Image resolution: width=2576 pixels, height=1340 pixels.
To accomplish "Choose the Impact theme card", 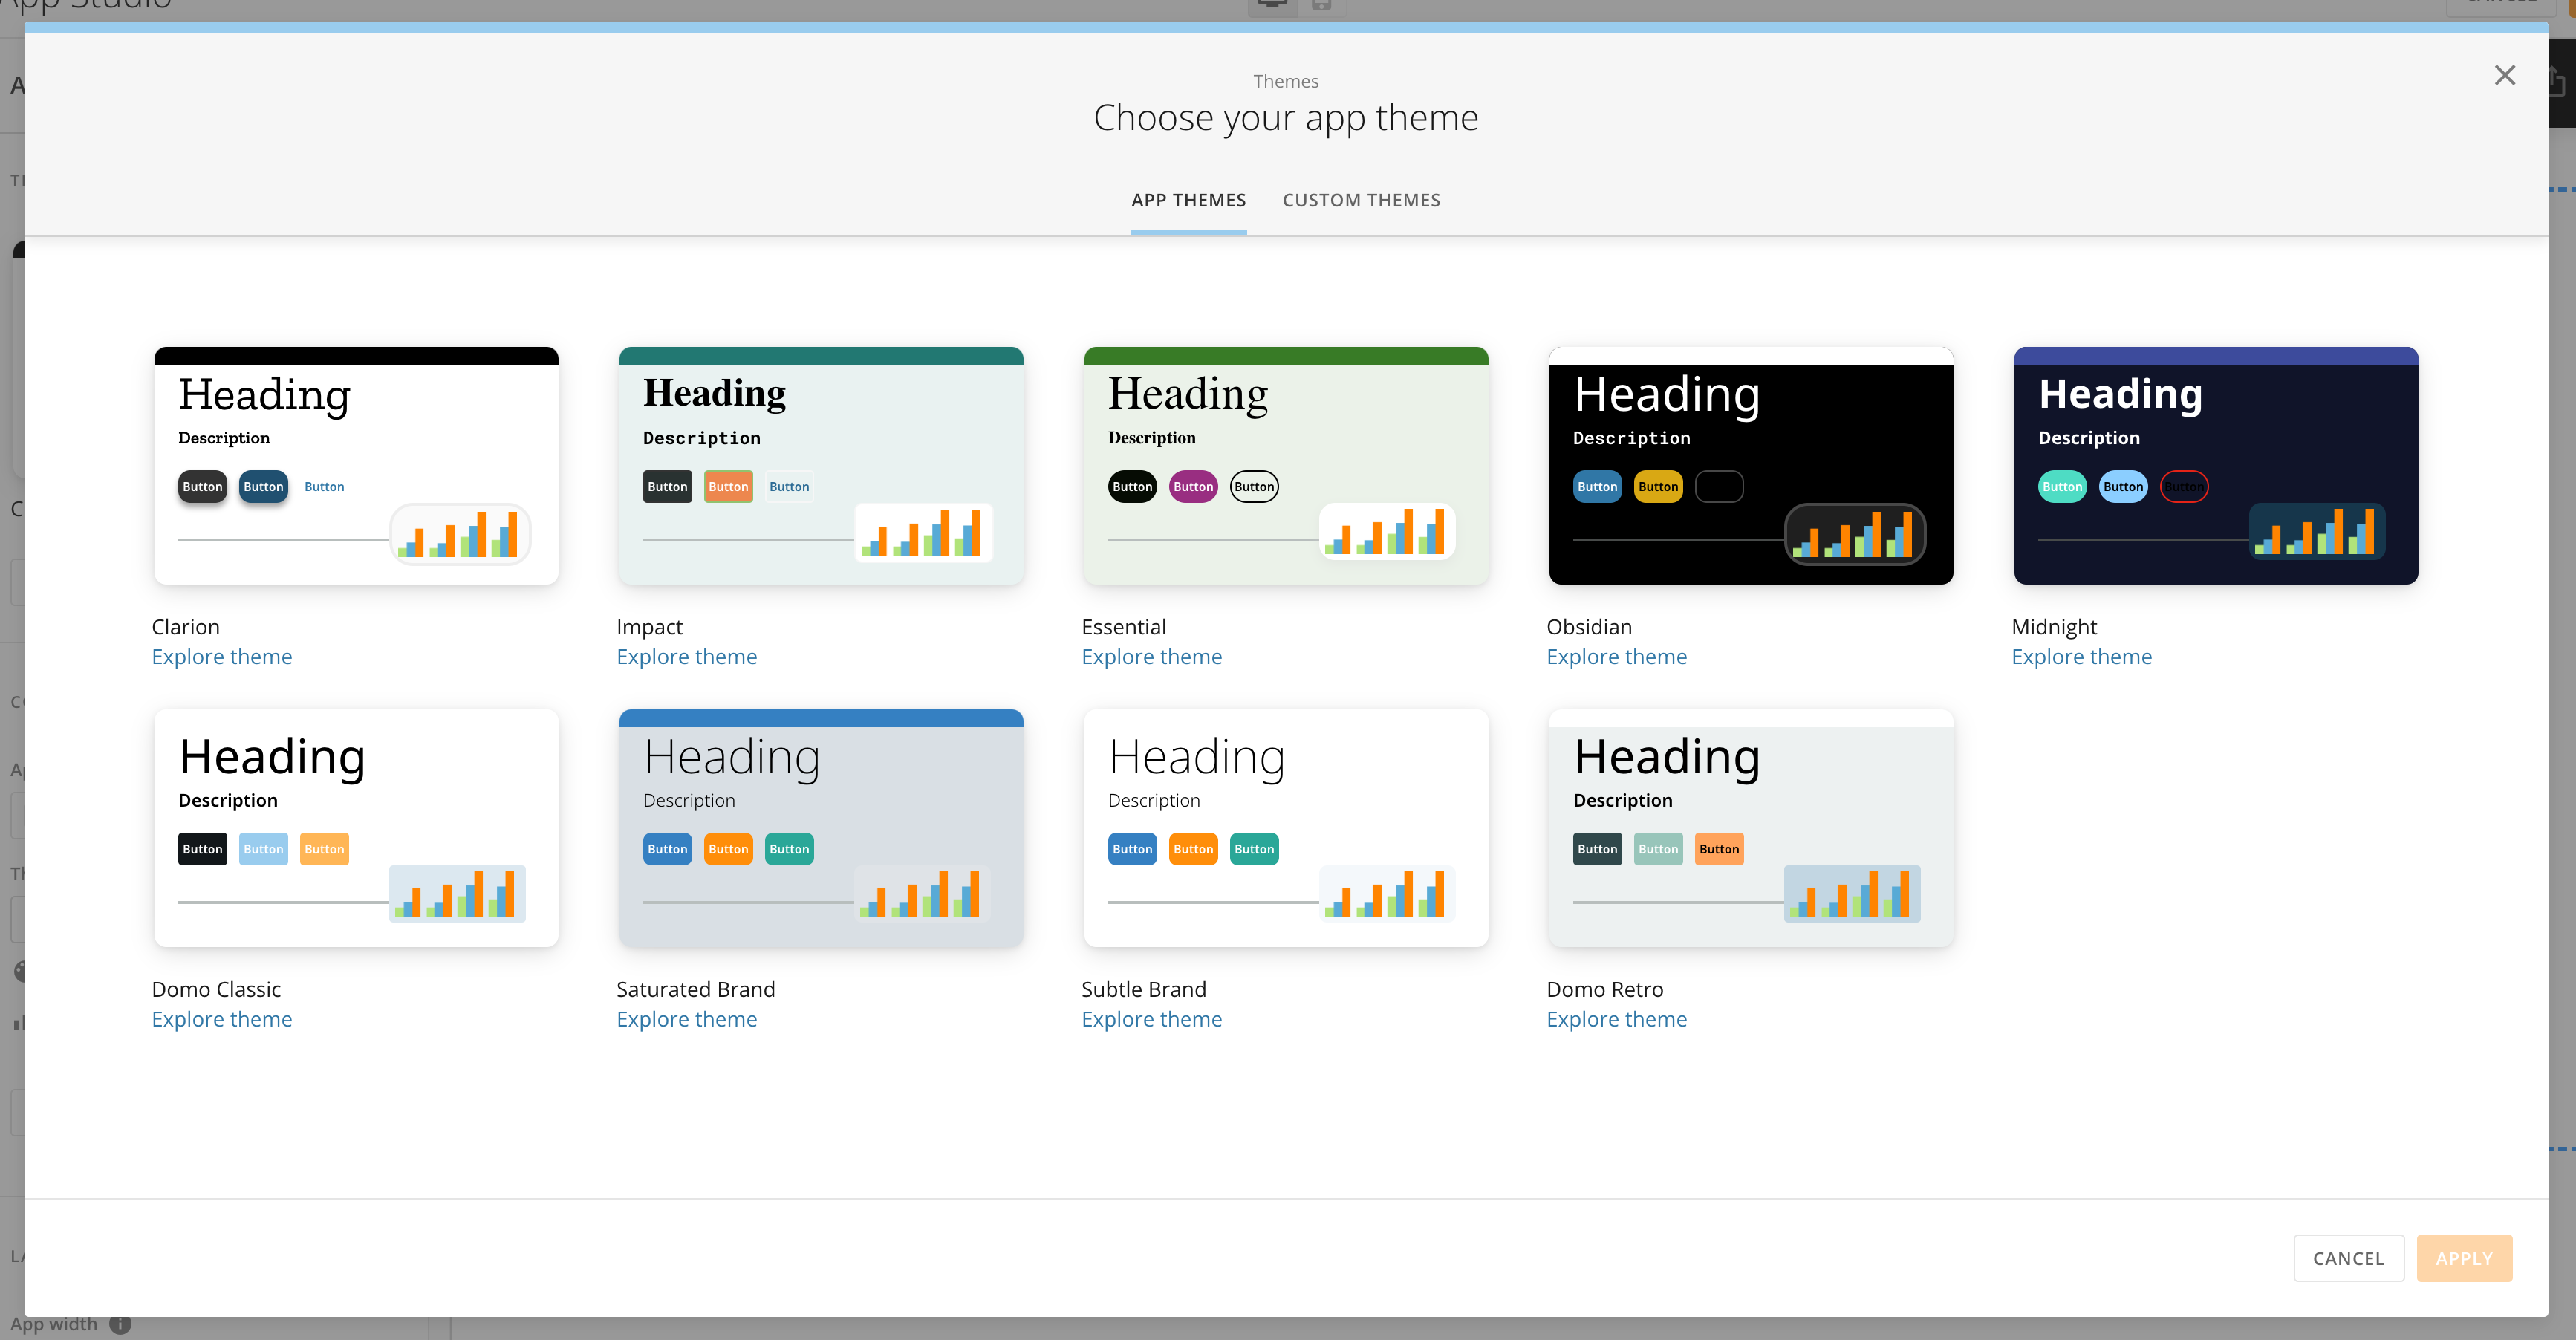I will coord(820,466).
